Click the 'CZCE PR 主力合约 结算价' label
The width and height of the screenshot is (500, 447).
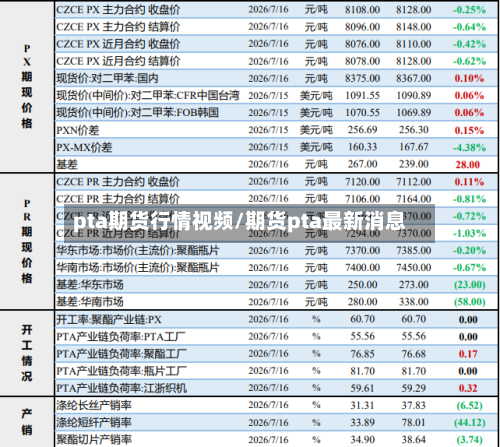click(x=118, y=199)
